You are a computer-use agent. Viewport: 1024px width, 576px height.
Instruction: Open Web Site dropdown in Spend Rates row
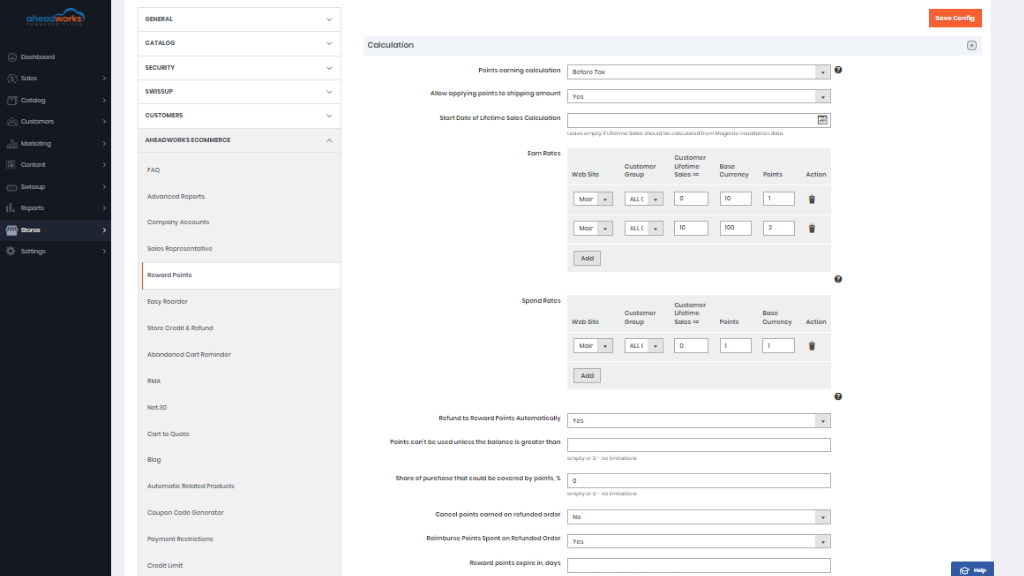click(593, 345)
